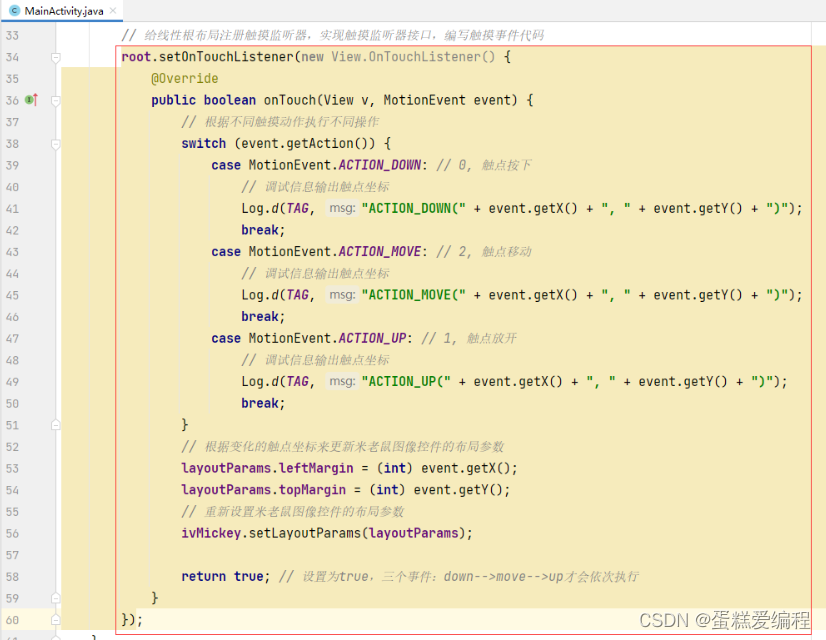826x640 pixels.
Task: Click 'ACTION_MOVE' constant in the case on line 43
Action: click(x=379, y=251)
